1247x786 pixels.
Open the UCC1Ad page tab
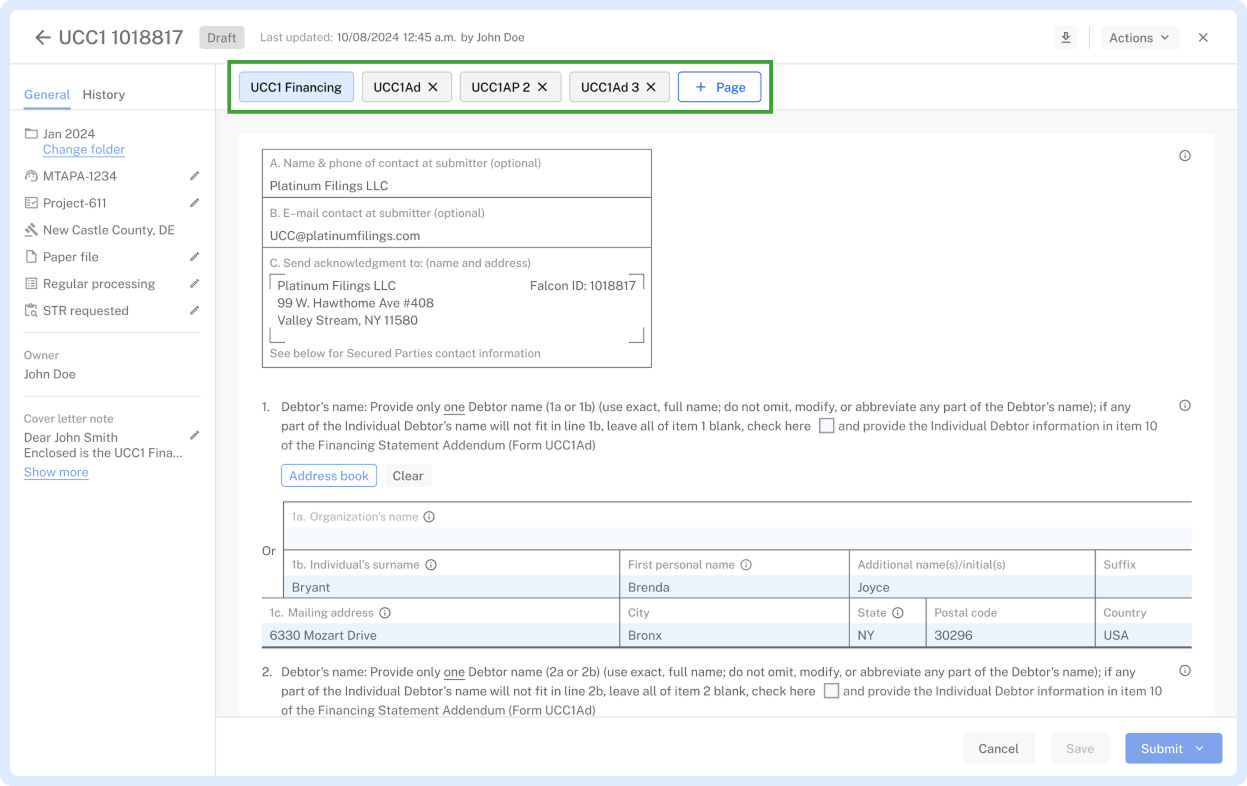point(397,87)
